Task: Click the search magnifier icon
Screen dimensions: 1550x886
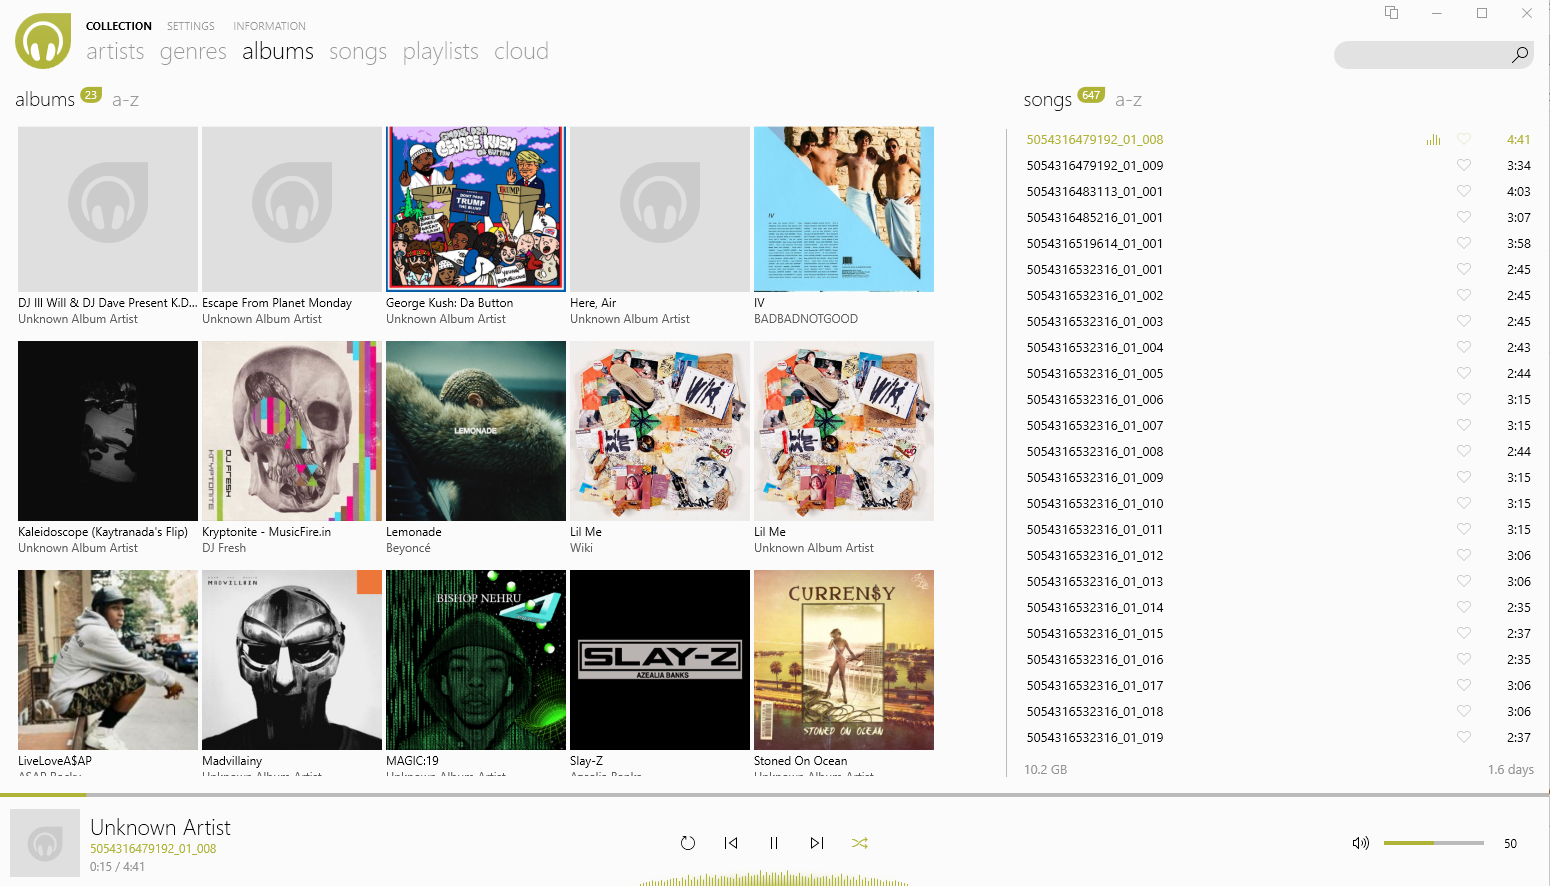Action: click(1520, 55)
